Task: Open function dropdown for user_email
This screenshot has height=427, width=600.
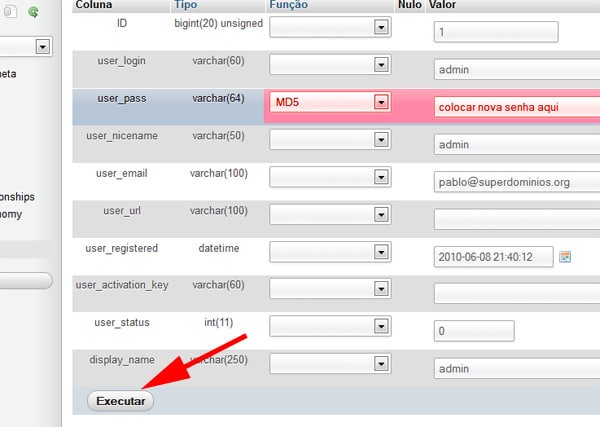Action: click(380, 176)
